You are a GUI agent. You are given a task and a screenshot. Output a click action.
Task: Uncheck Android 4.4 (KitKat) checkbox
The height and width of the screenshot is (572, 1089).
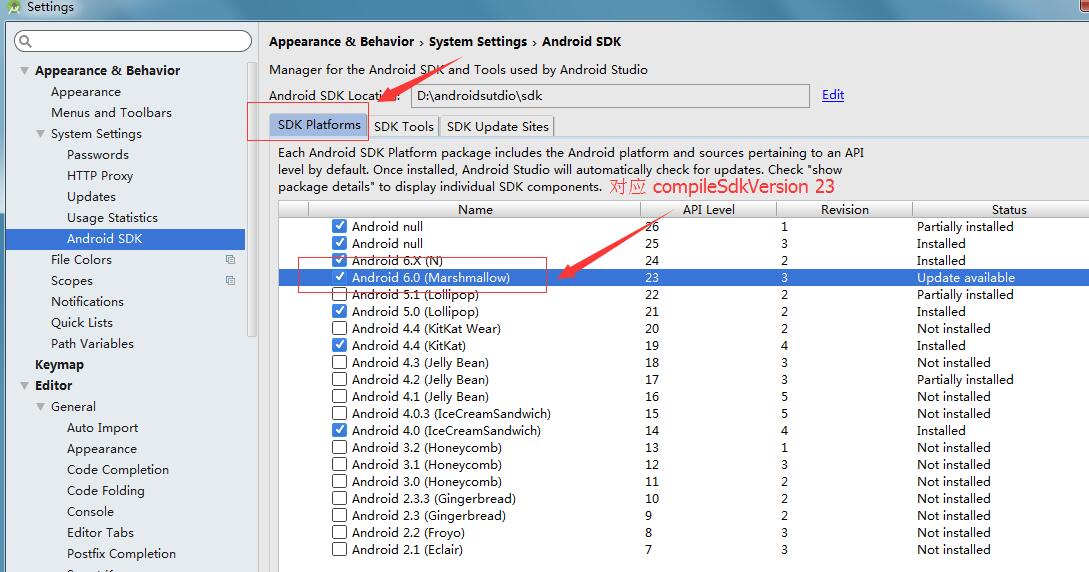click(339, 345)
